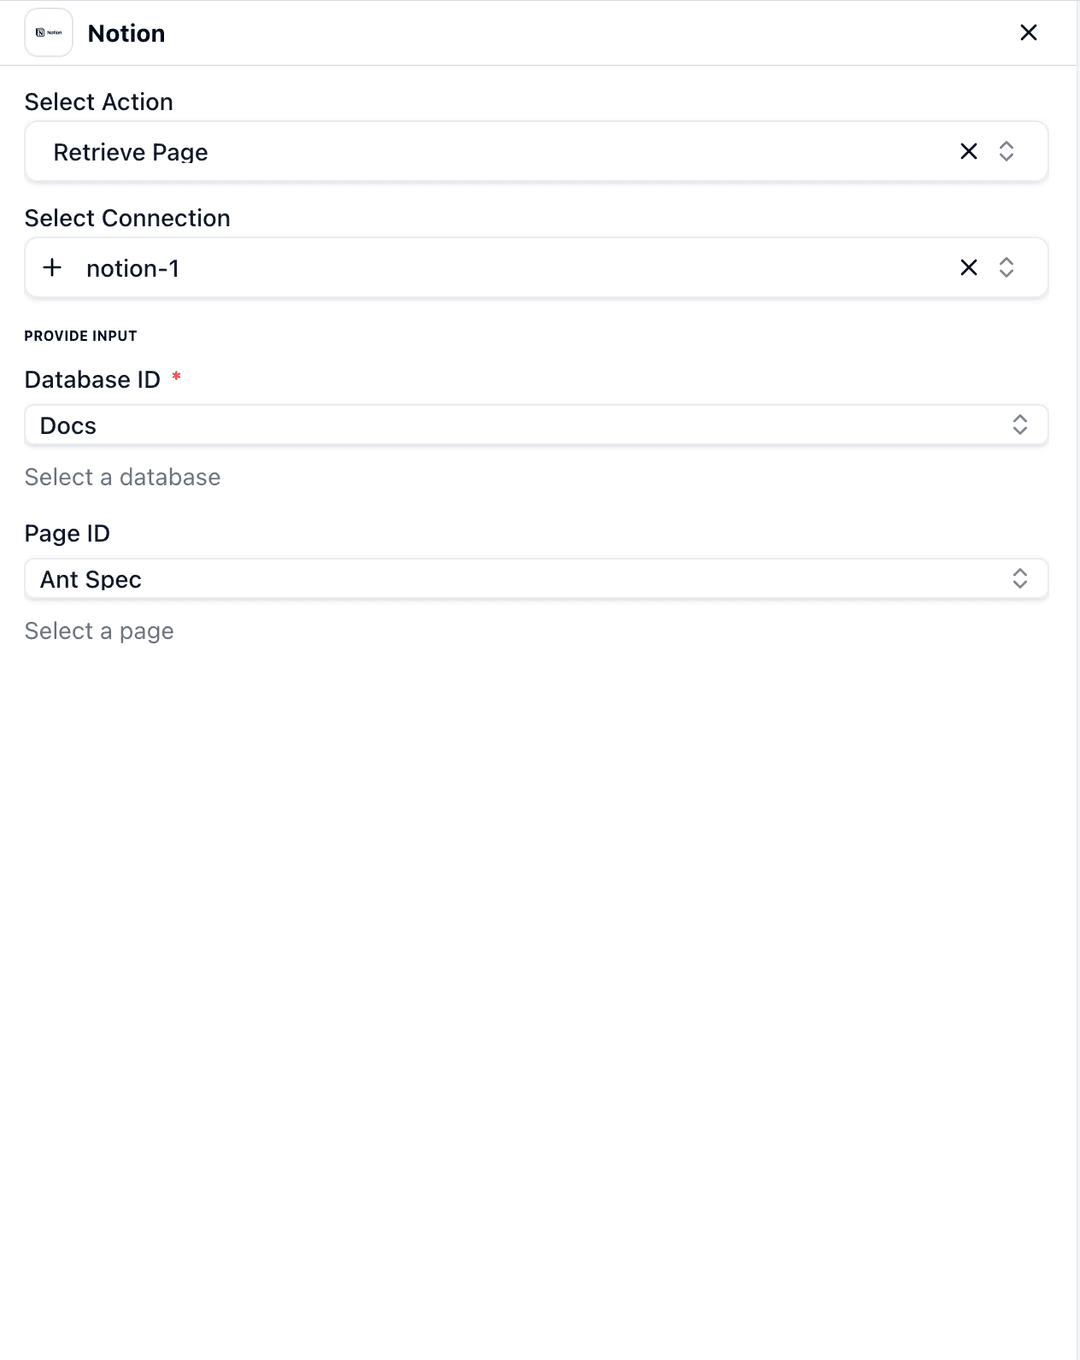Click the Notion app icon in the header
This screenshot has width=1080, height=1360.
click(x=48, y=32)
